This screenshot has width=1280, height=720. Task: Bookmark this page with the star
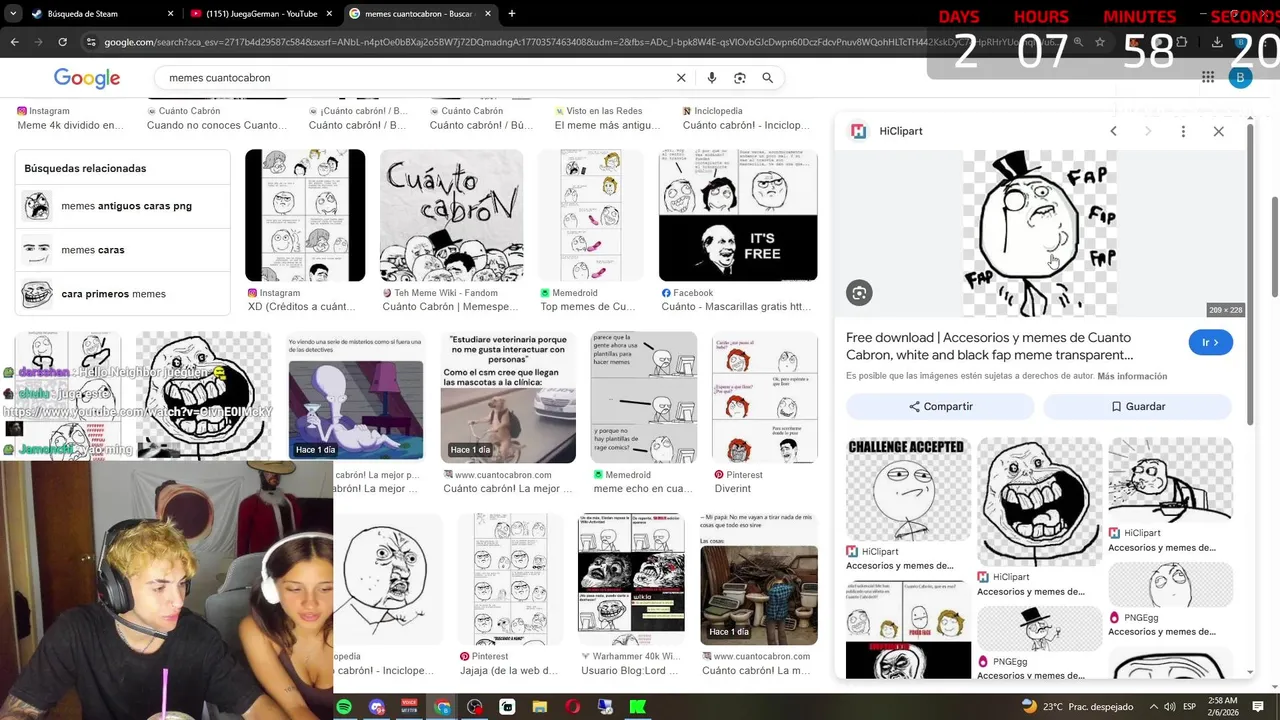coord(1100,42)
